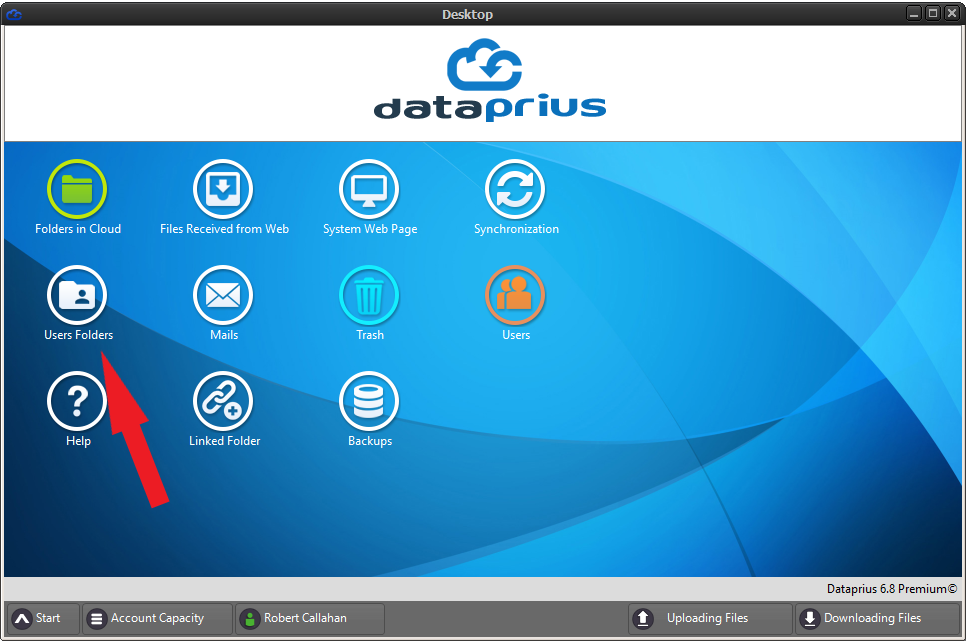Open the Synchronization icon
Viewport: 966px width, 641px height.
click(515, 189)
